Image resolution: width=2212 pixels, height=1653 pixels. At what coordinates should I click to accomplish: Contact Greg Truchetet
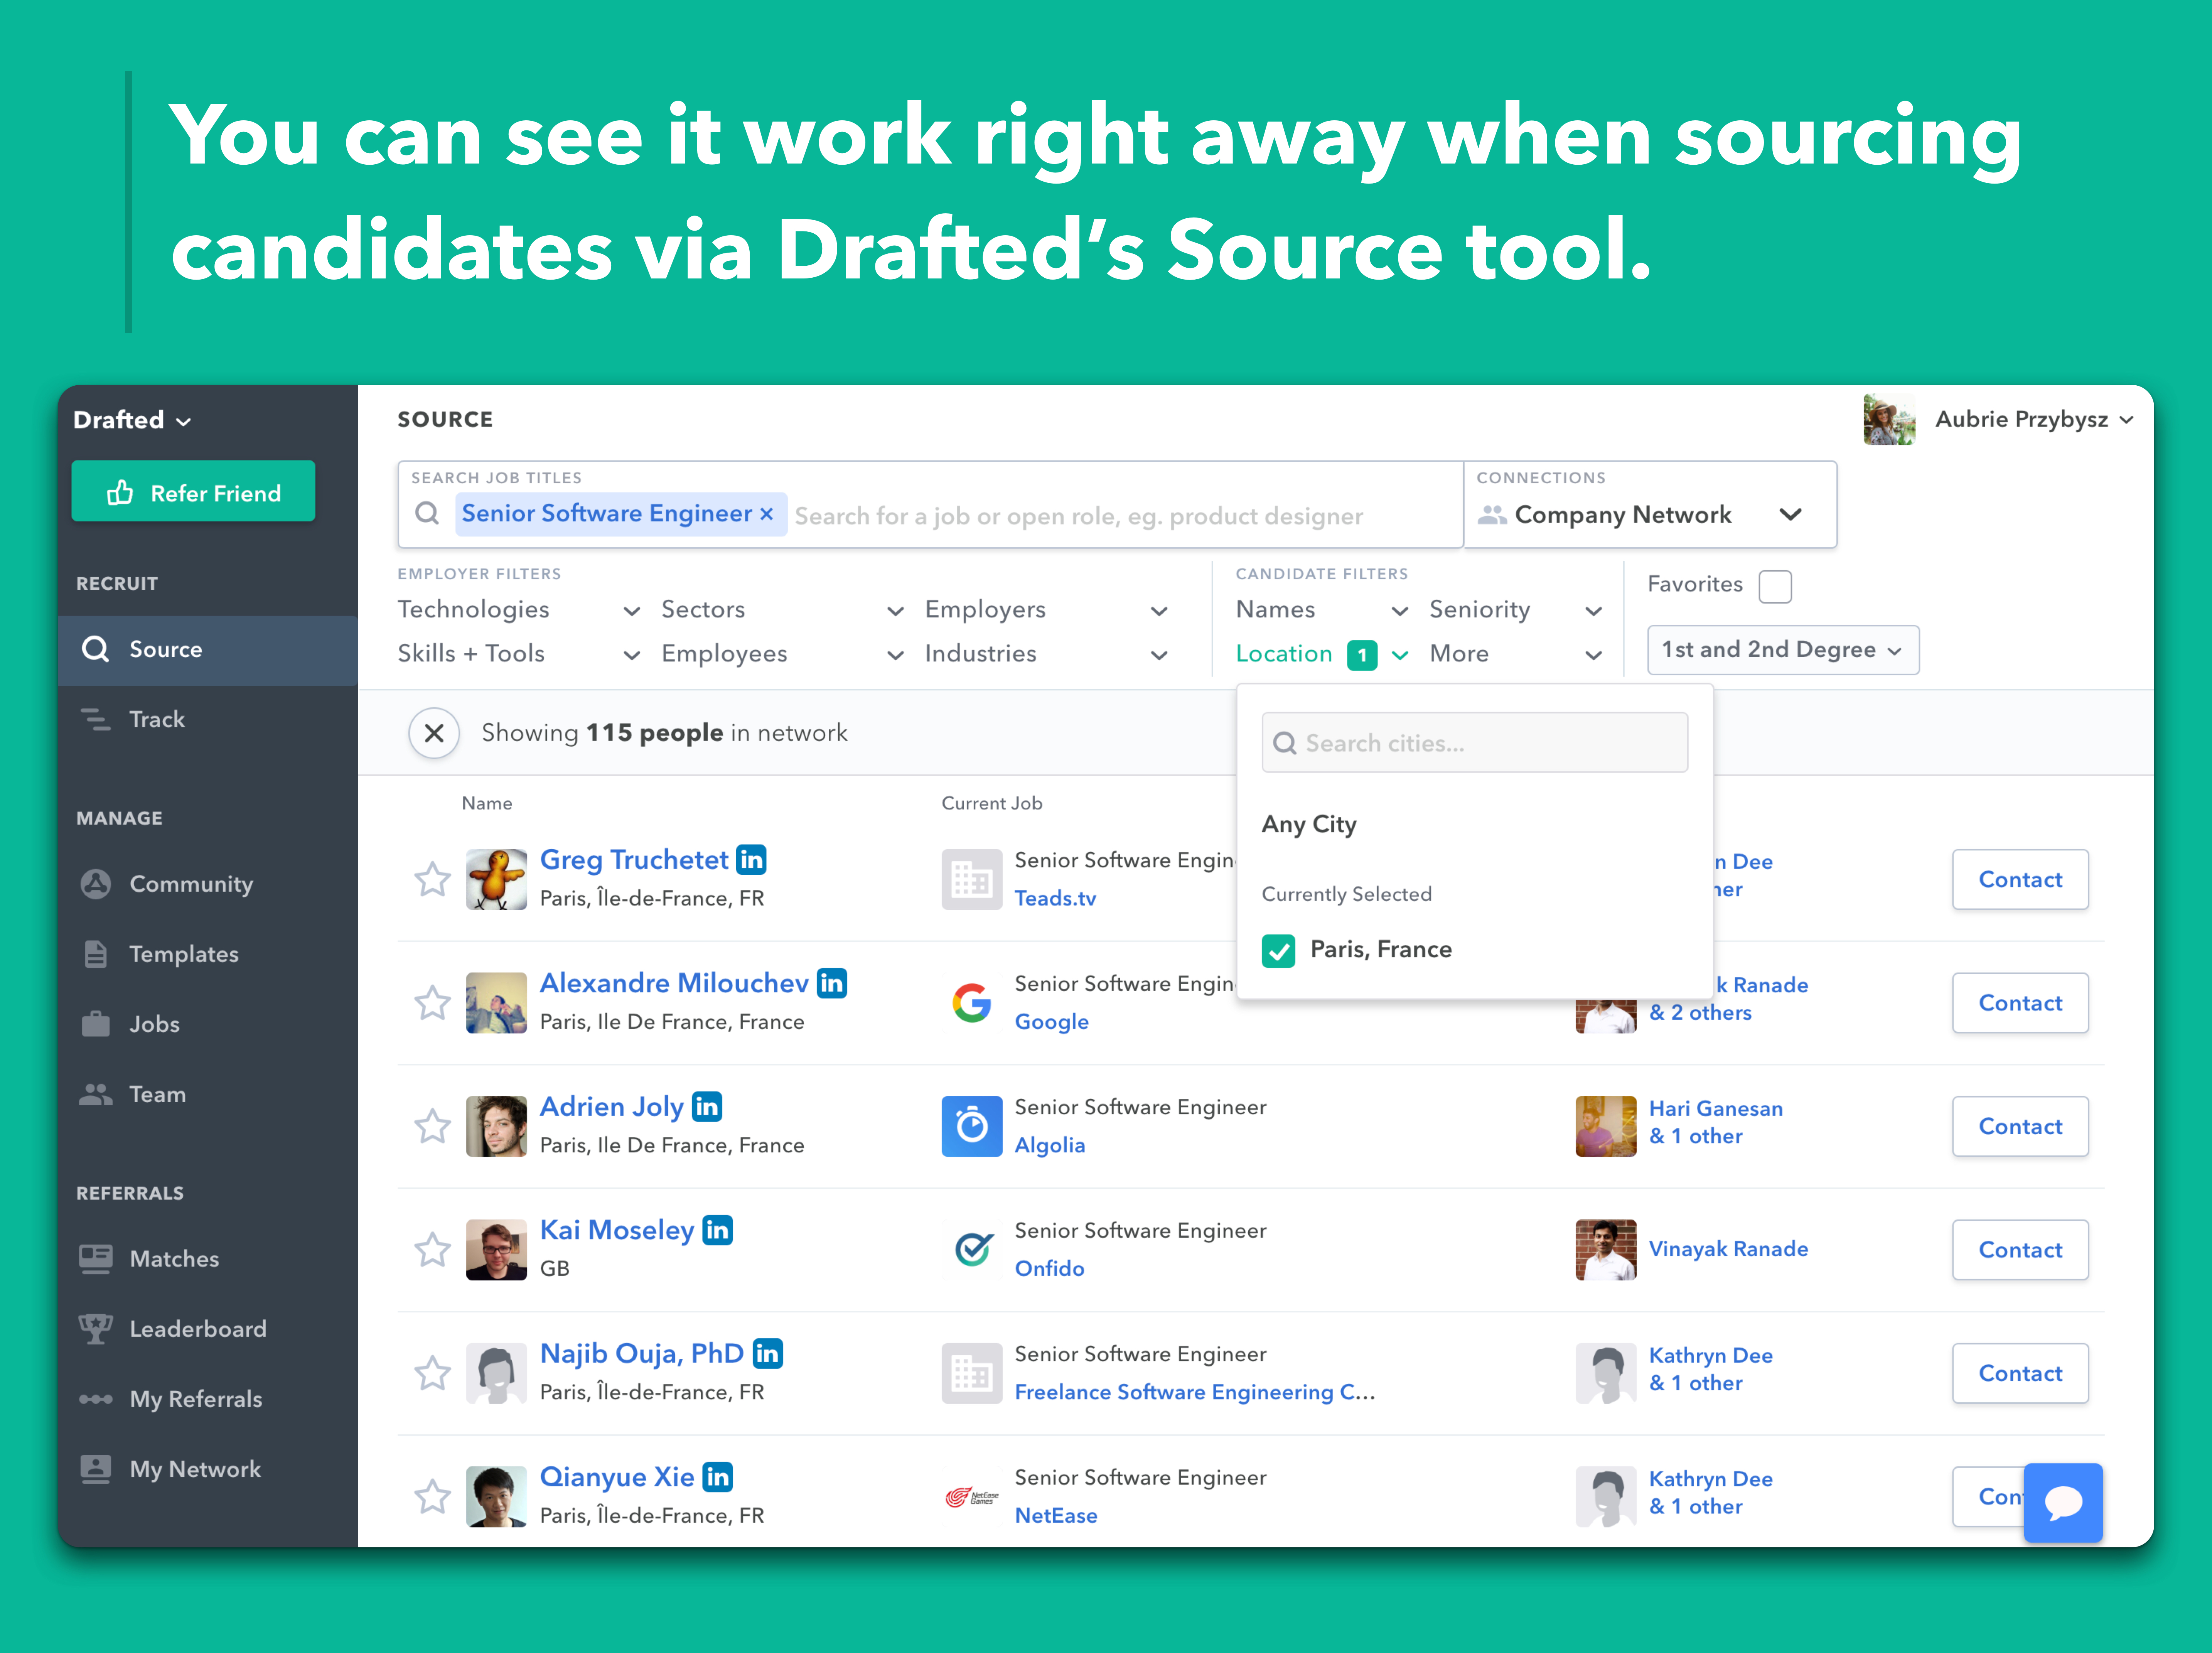pos(2020,880)
